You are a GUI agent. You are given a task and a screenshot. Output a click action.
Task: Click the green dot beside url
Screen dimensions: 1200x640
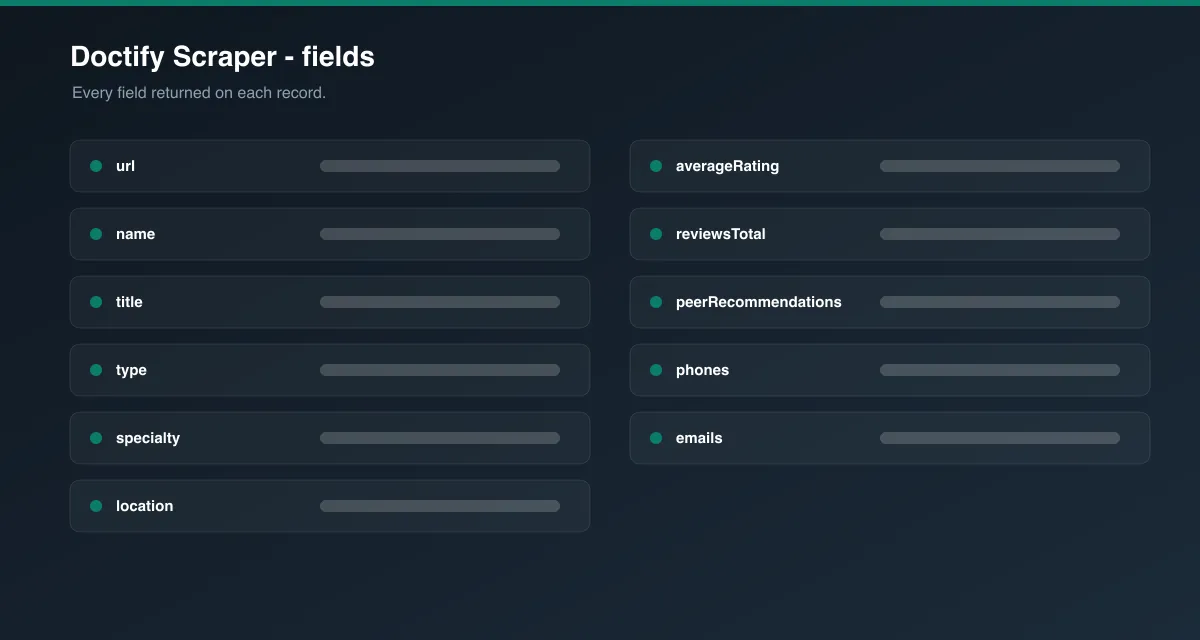click(x=96, y=166)
